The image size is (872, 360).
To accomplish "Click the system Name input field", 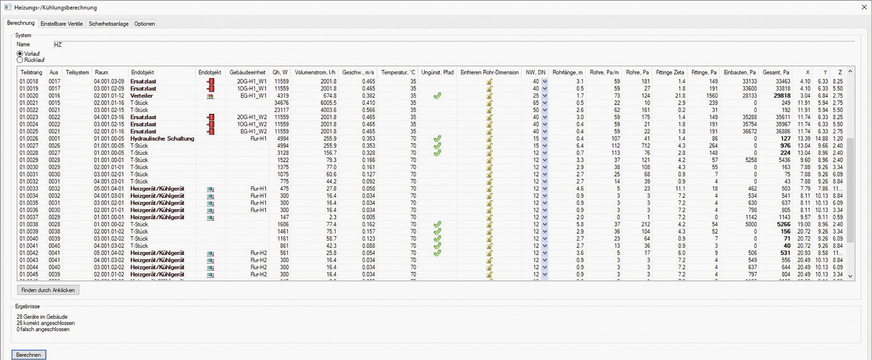I will [453, 44].
